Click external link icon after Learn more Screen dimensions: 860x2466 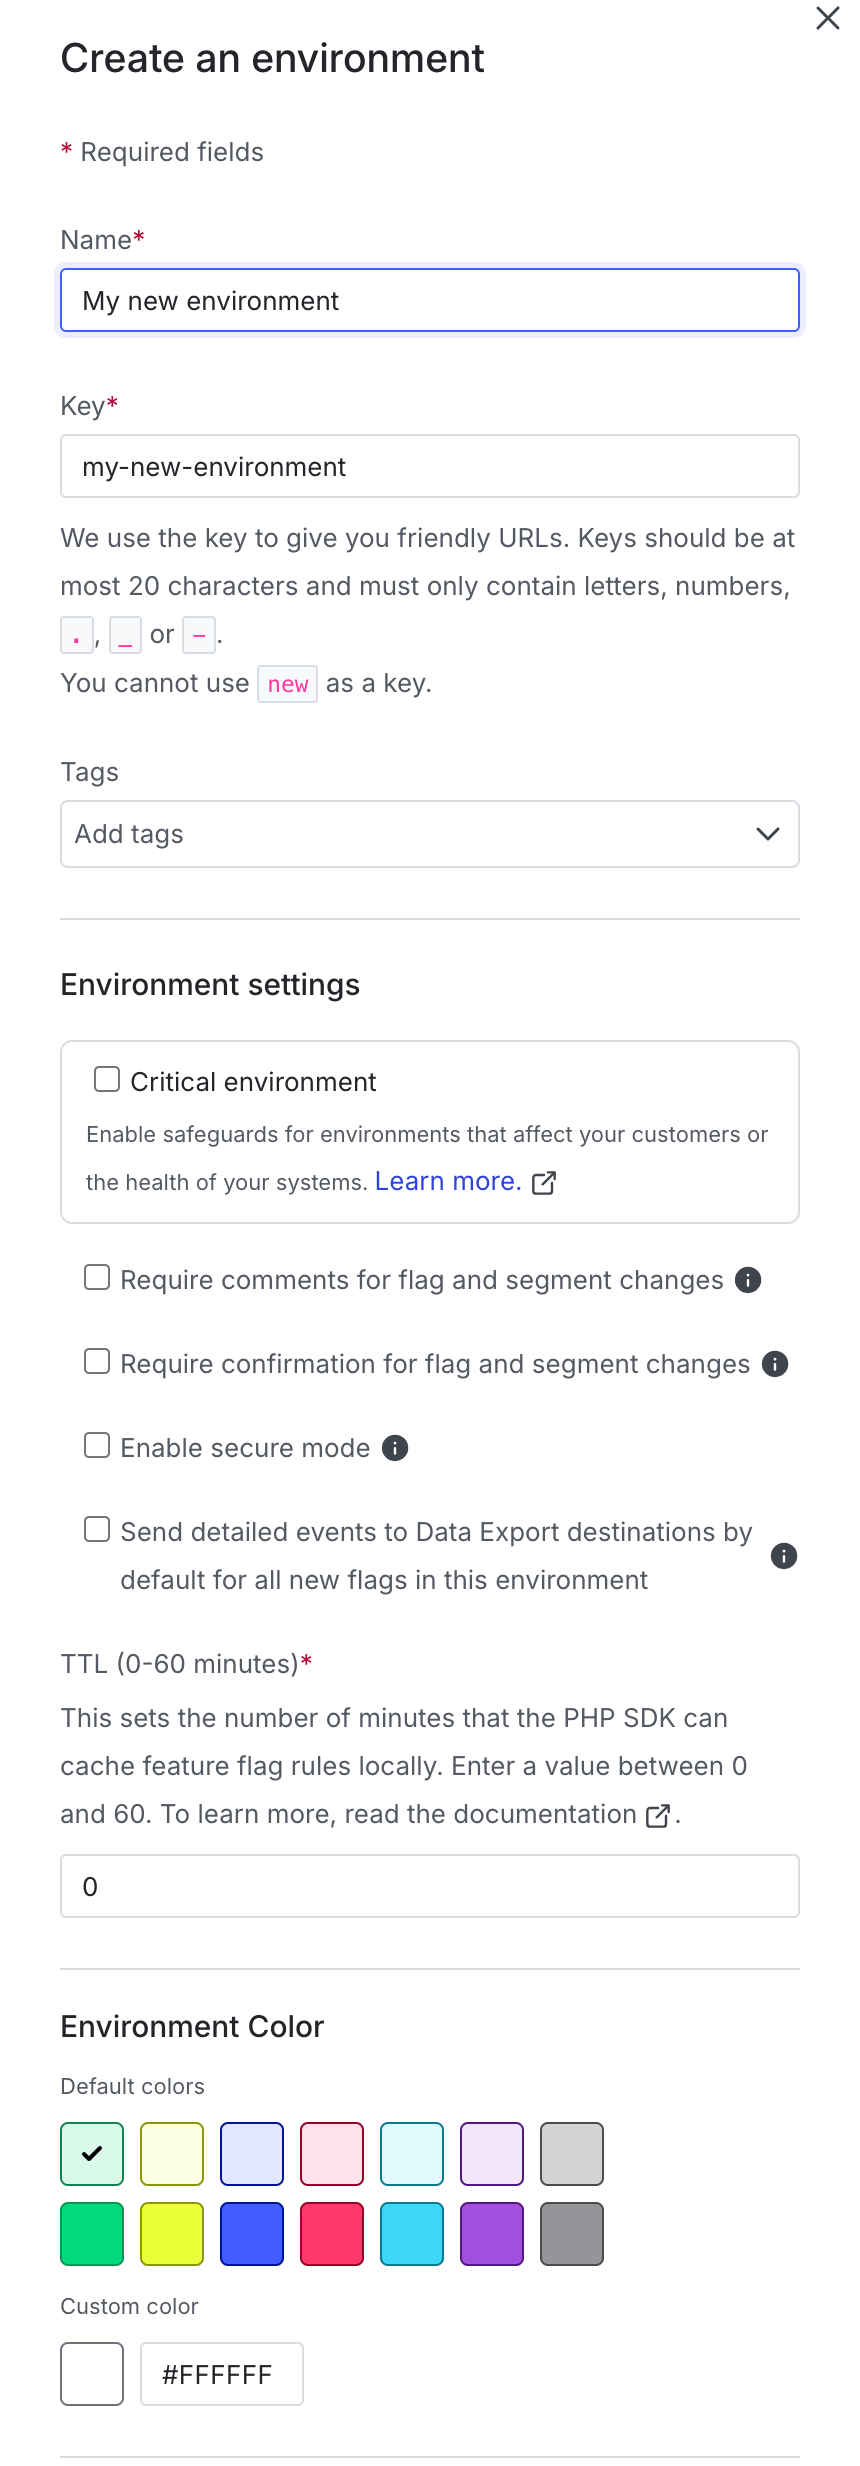[x=544, y=1183]
